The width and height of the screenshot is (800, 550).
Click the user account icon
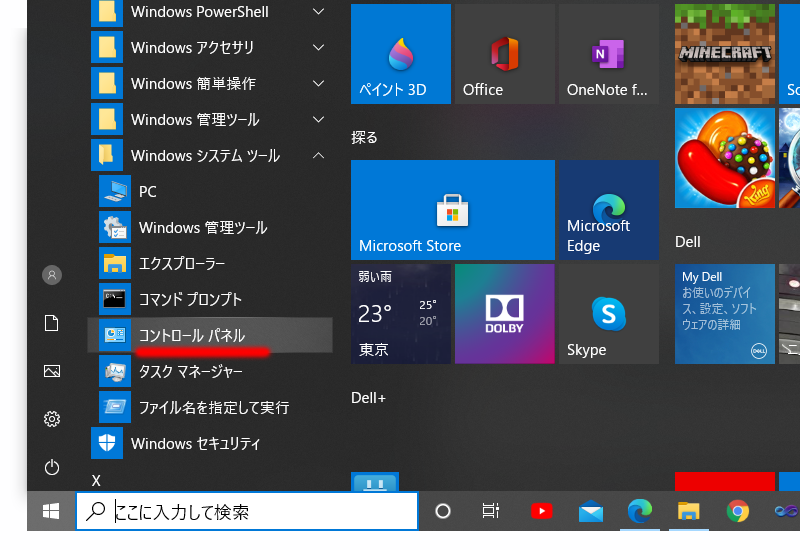[x=52, y=275]
